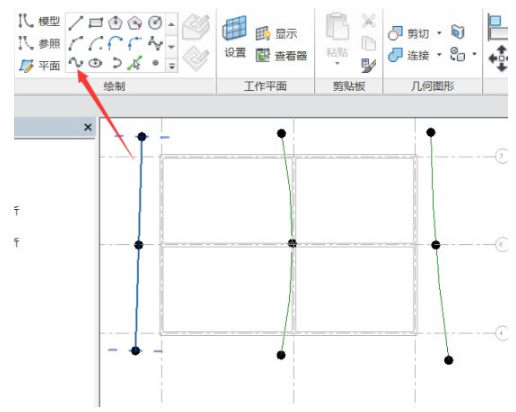
Task: Select center point of middle green curve
Action: coord(292,243)
